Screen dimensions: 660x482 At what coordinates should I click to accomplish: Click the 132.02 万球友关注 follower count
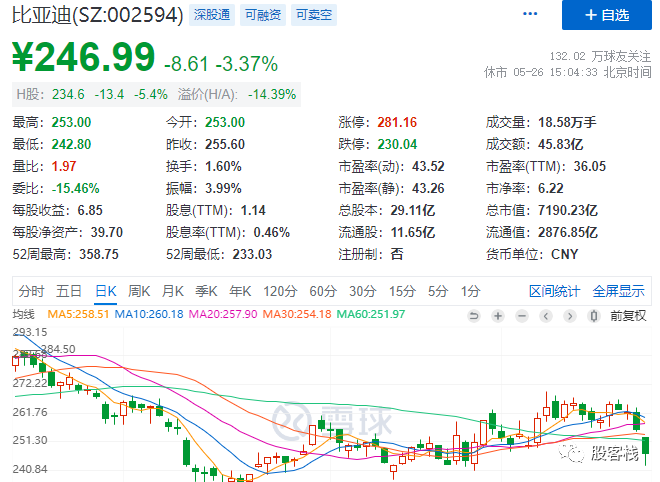(x=600, y=56)
